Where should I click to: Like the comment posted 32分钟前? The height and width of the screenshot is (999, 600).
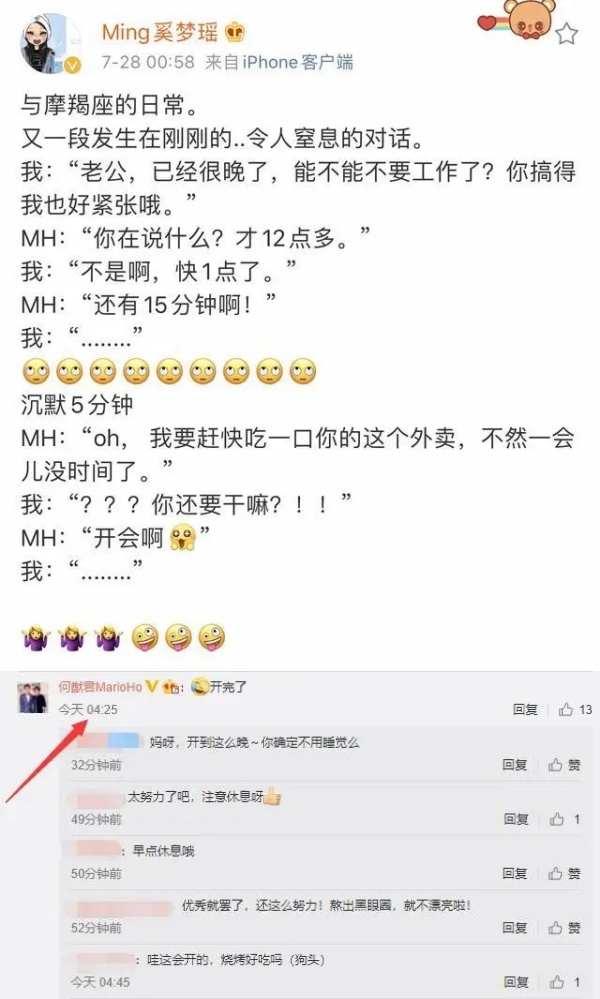(x=564, y=765)
